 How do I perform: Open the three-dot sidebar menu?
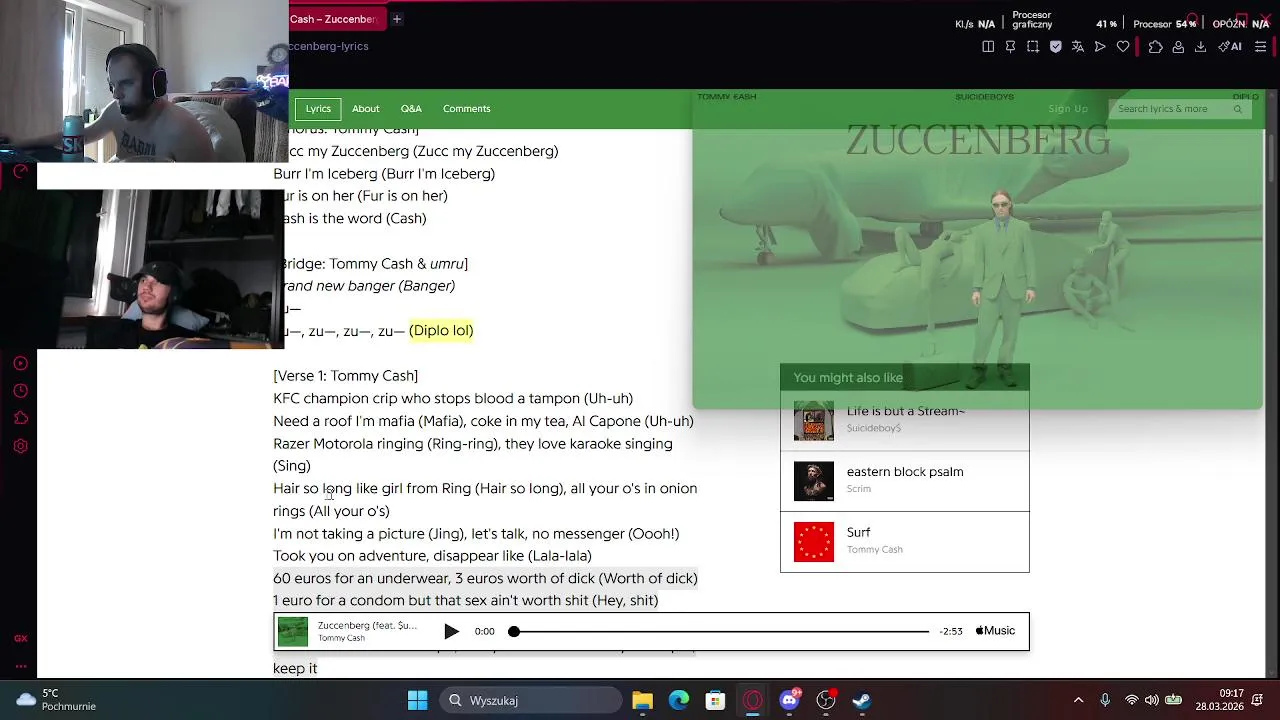20,665
